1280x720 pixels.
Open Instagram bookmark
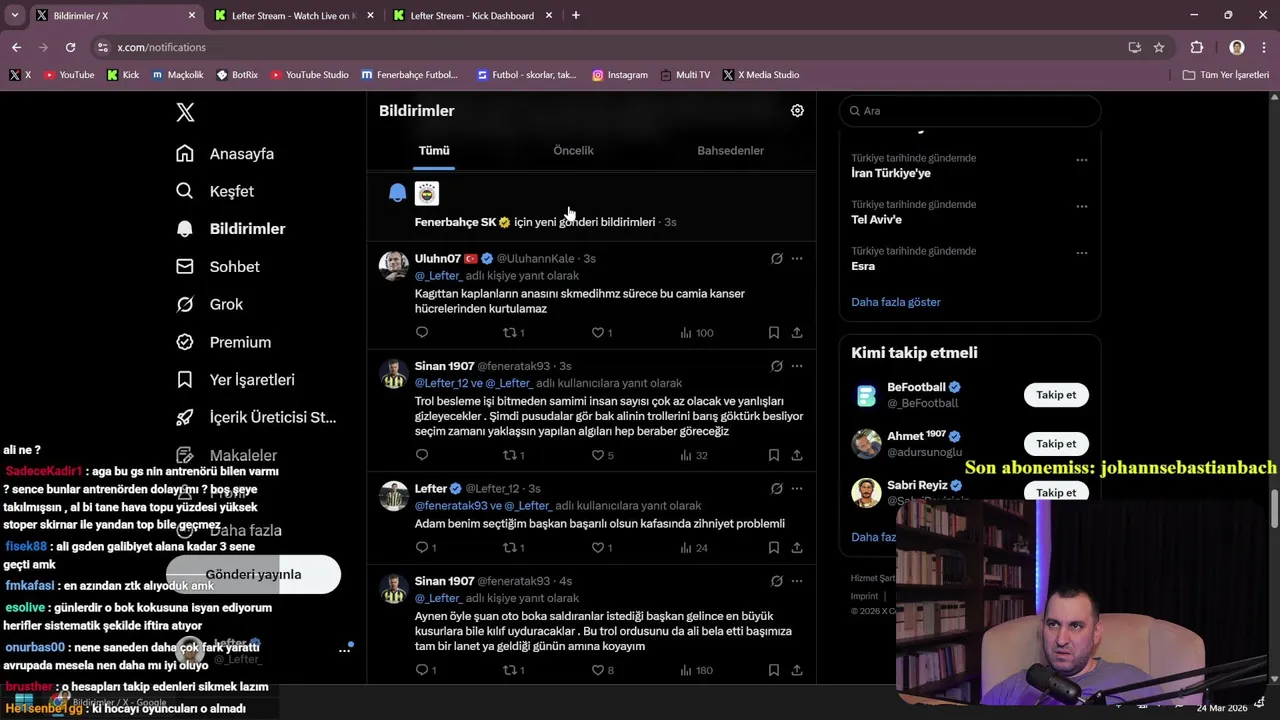tap(620, 75)
